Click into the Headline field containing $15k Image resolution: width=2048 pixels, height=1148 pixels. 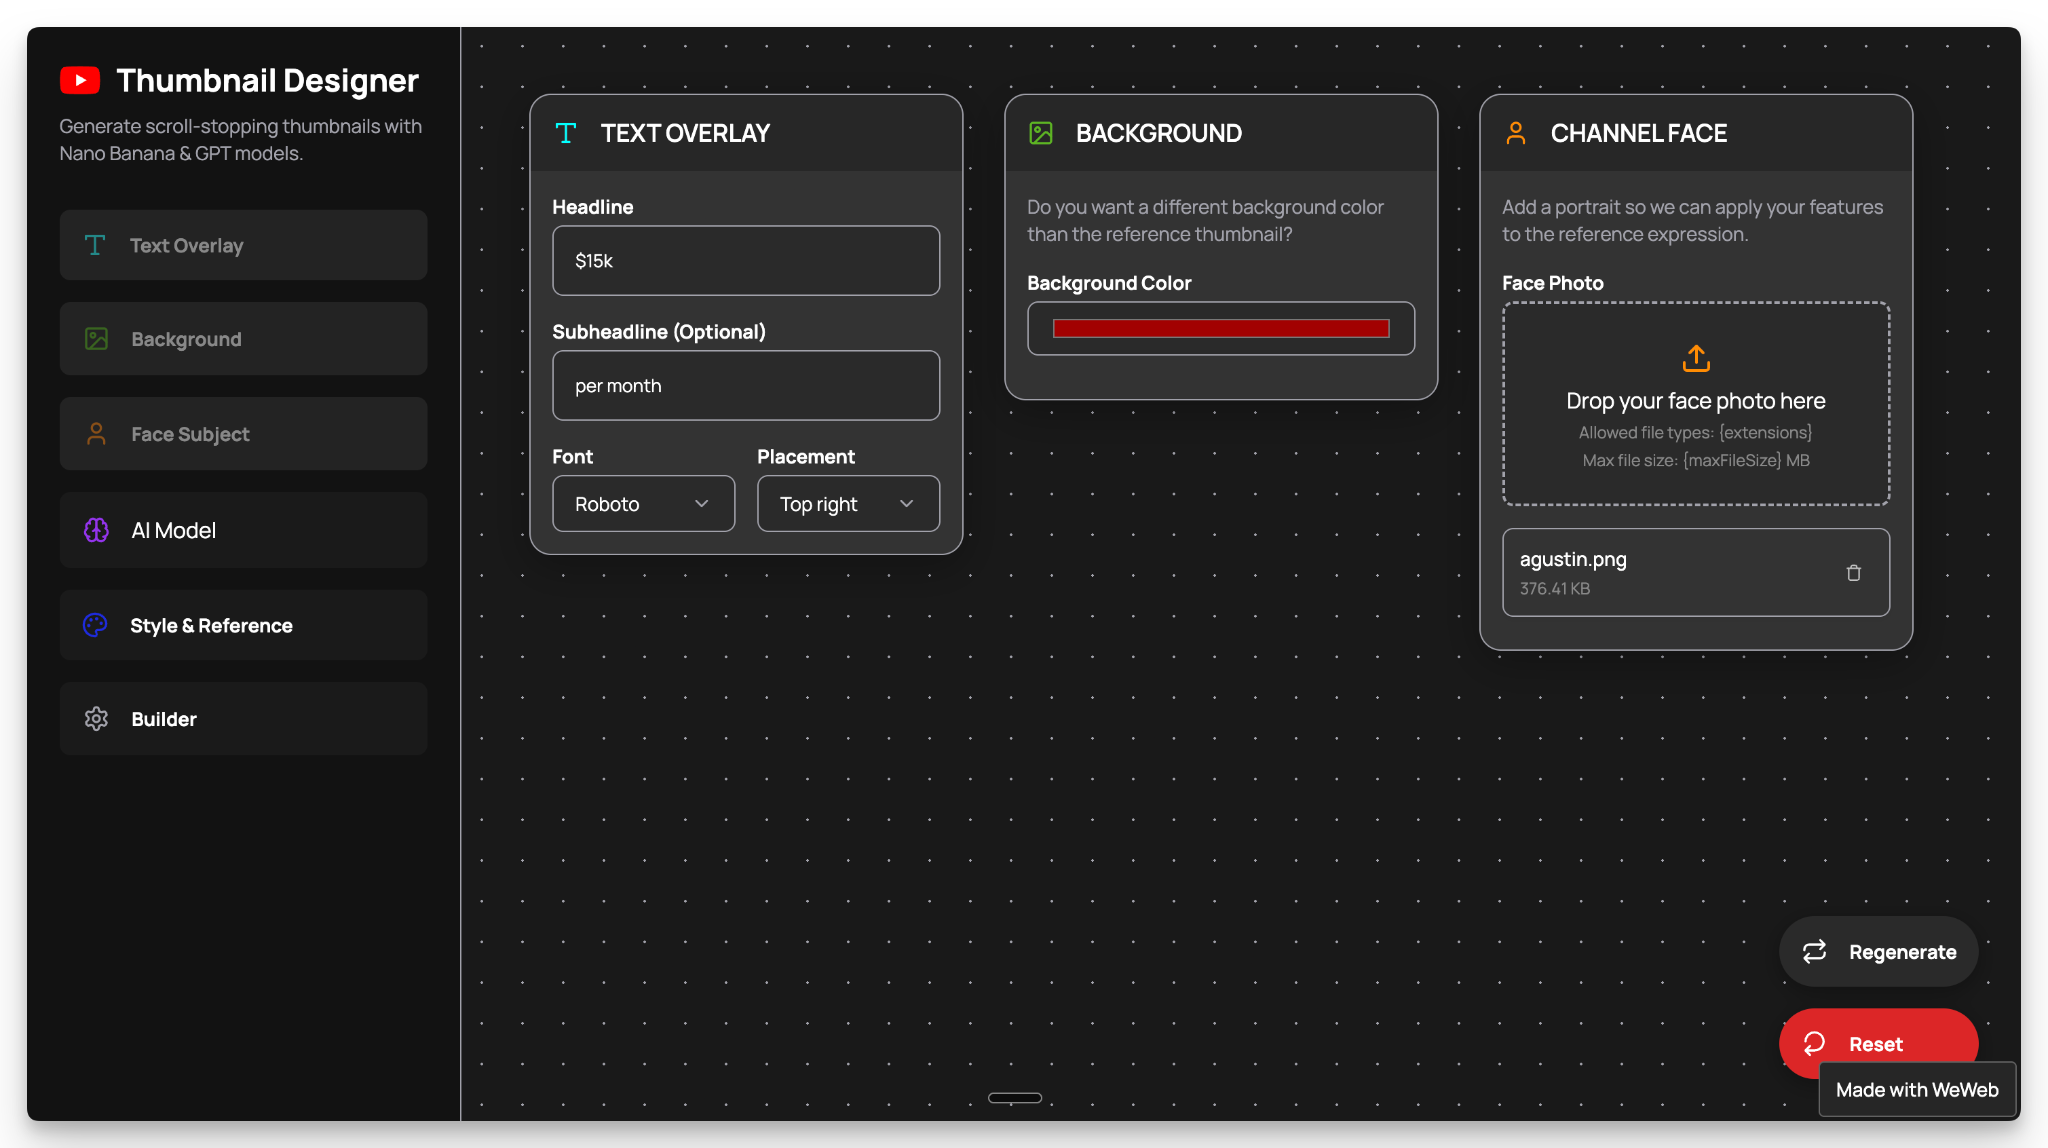[745, 261]
